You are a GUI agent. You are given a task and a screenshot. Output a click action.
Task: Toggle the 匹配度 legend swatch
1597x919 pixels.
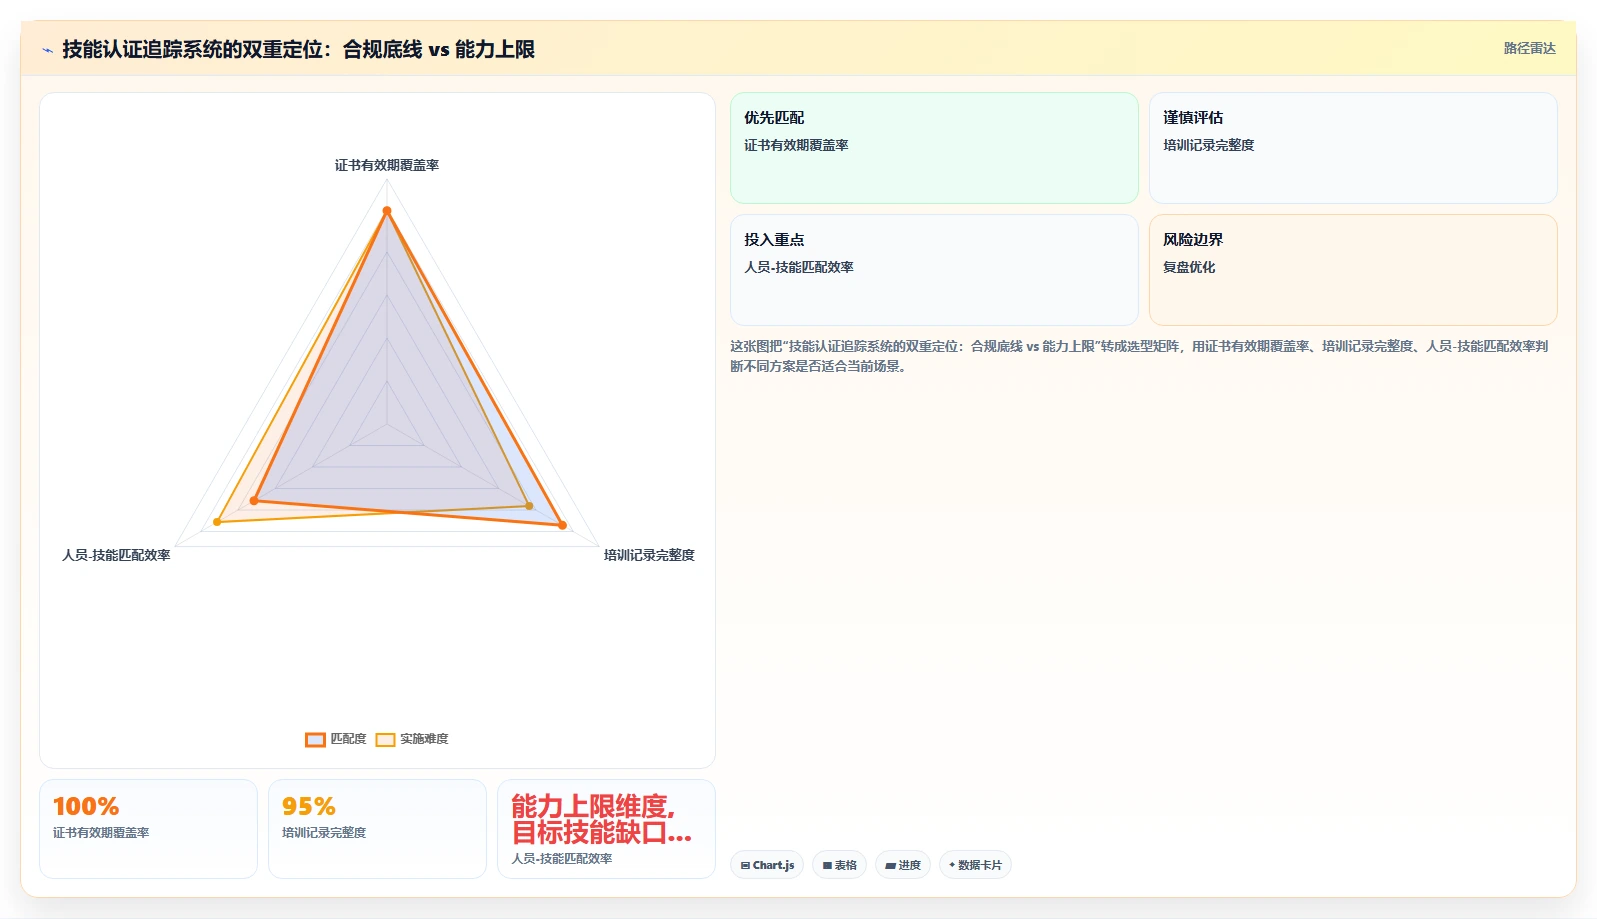coord(315,739)
